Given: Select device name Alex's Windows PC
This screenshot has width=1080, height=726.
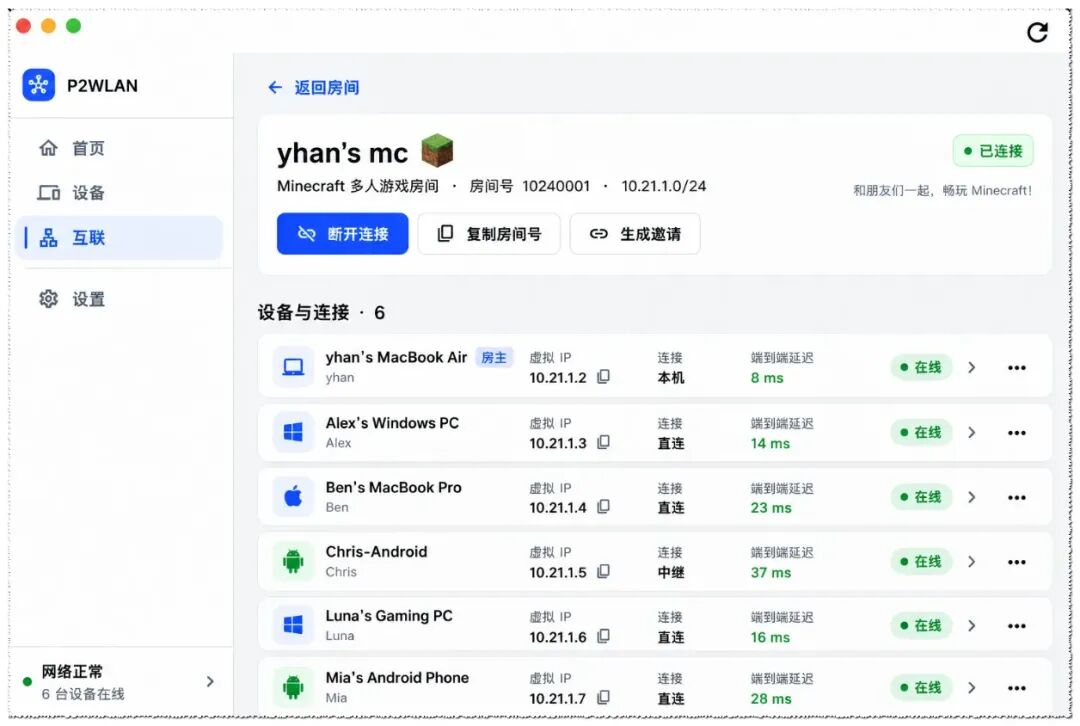Looking at the screenshot, I should click(392, 423).
